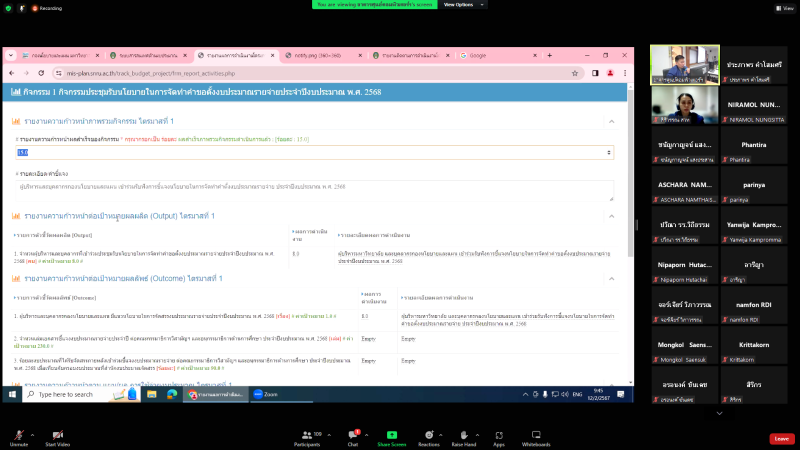Click the activity details text field
This screenshot has width=800, height=450.
click(315, 187)
